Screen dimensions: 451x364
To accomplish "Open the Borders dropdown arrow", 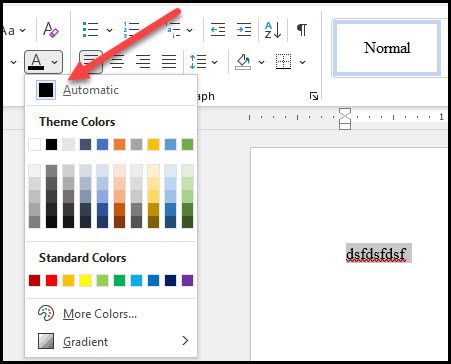I will (x=302, y=62).
